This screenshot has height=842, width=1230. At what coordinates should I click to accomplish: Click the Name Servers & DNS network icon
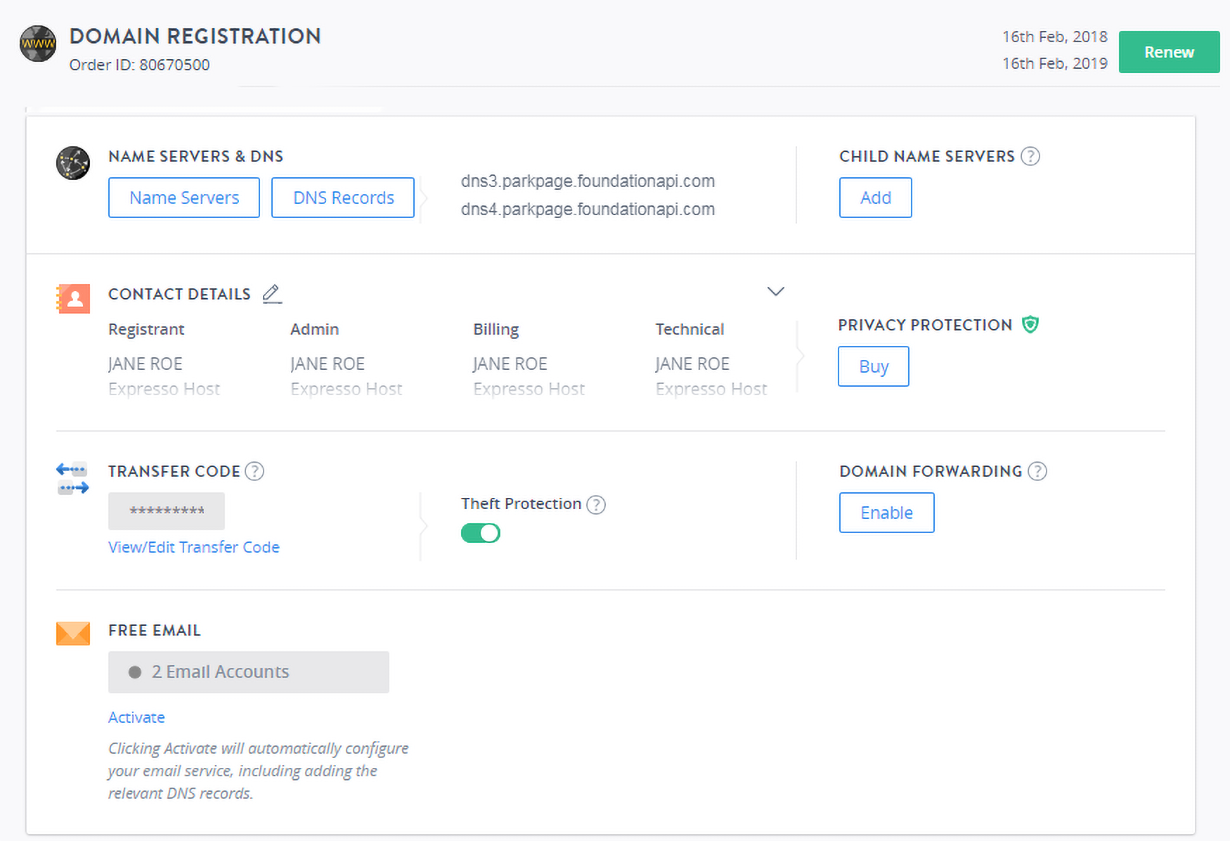[73, 163]
